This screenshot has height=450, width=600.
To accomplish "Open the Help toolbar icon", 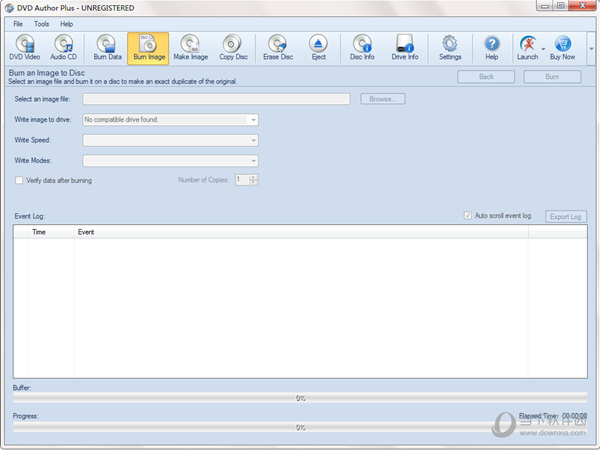I will point(492,48).
